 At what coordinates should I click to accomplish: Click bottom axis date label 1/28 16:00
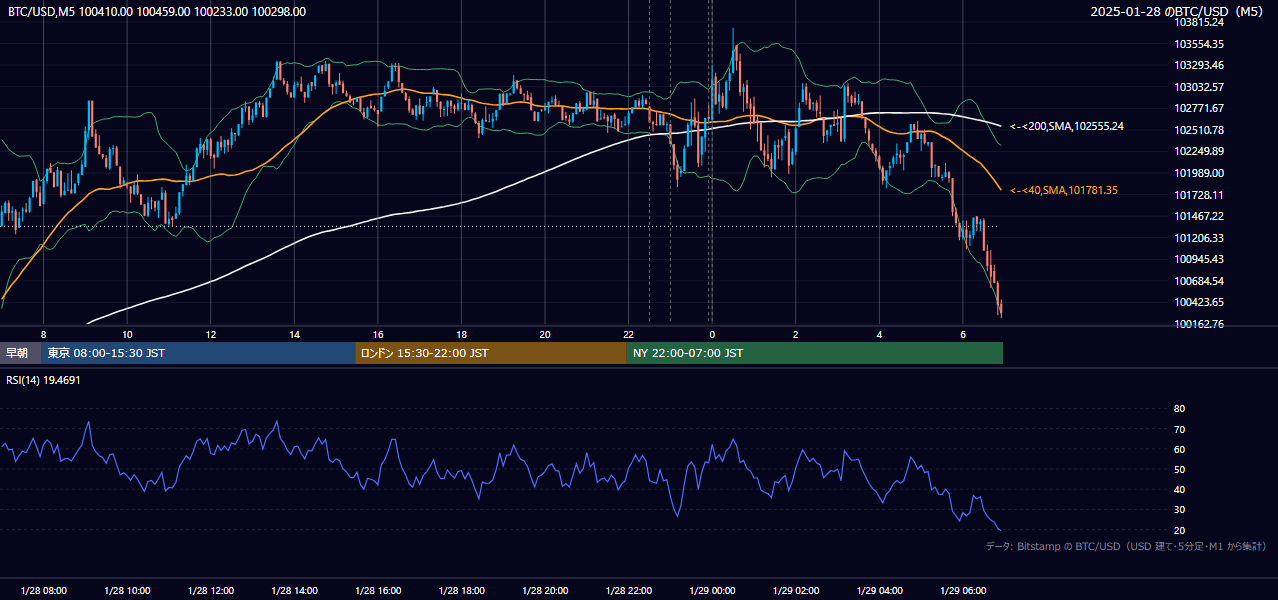(x=378, y=590)
